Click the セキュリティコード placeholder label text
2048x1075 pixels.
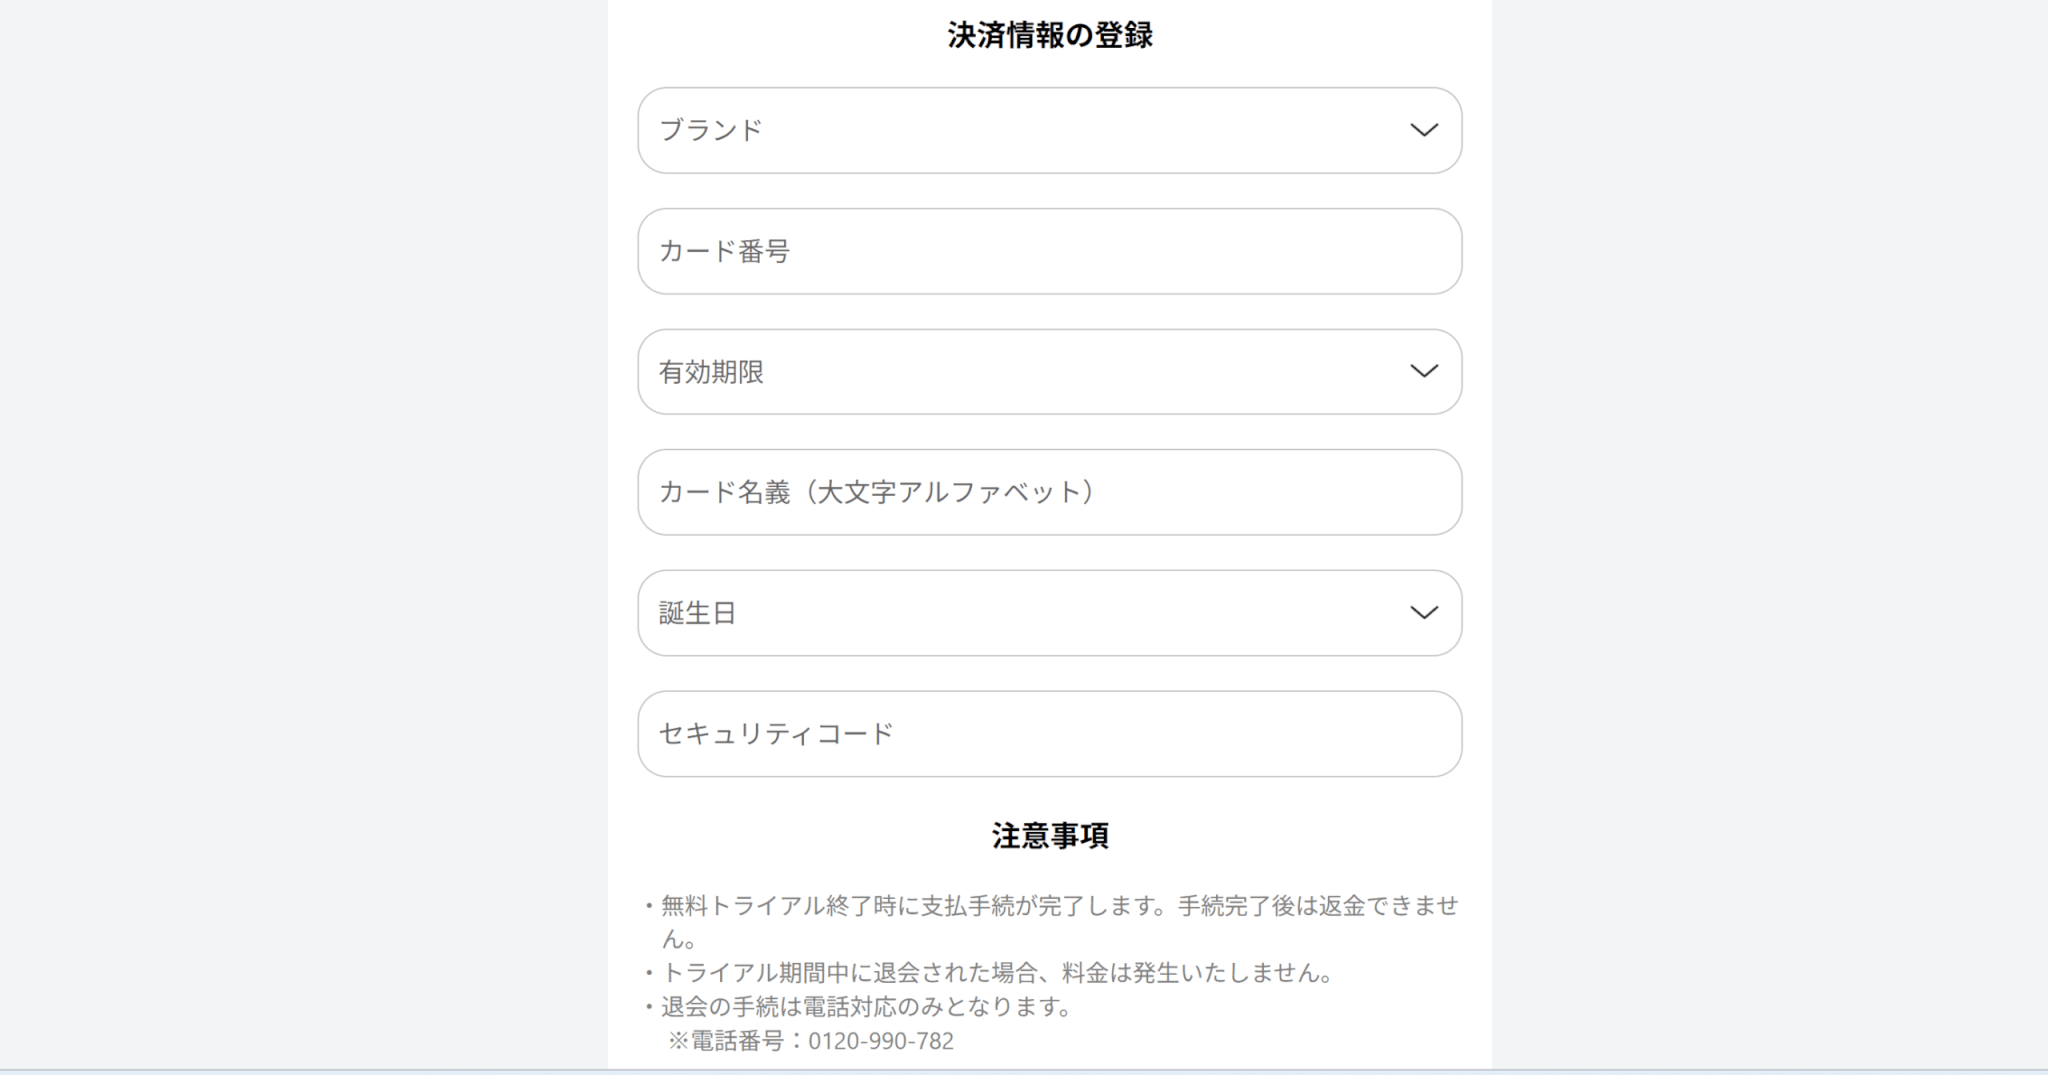775,734
